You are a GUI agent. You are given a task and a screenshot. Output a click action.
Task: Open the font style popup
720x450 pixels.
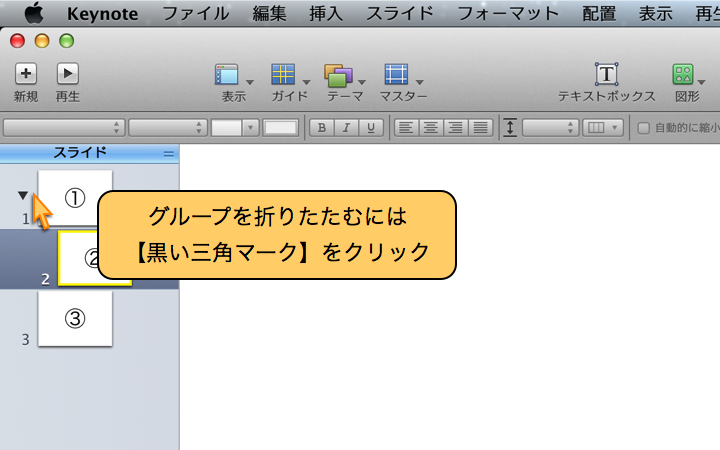pyautogui.click(x=168, y=128)
